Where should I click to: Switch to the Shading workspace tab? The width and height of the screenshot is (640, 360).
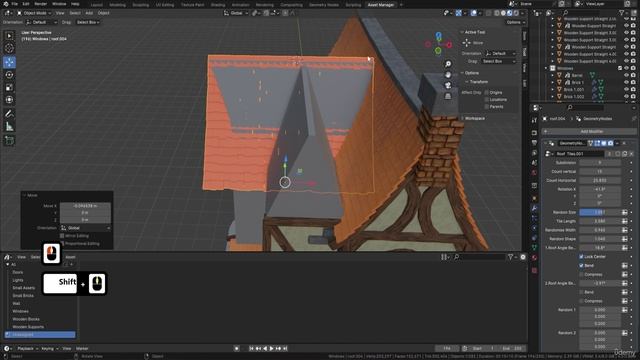click(x=218, y=5)
